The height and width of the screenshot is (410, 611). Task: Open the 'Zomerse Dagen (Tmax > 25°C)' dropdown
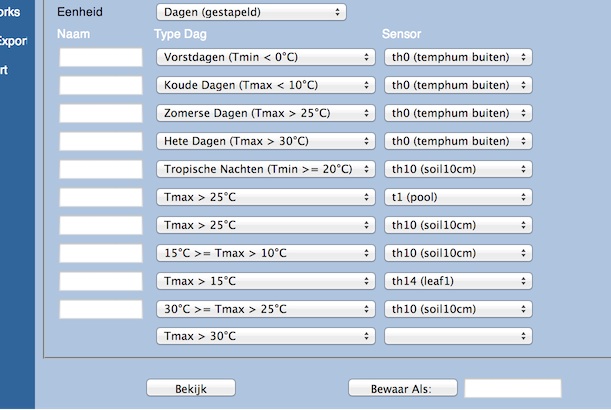pyautogui.click(x=265, y=114)
